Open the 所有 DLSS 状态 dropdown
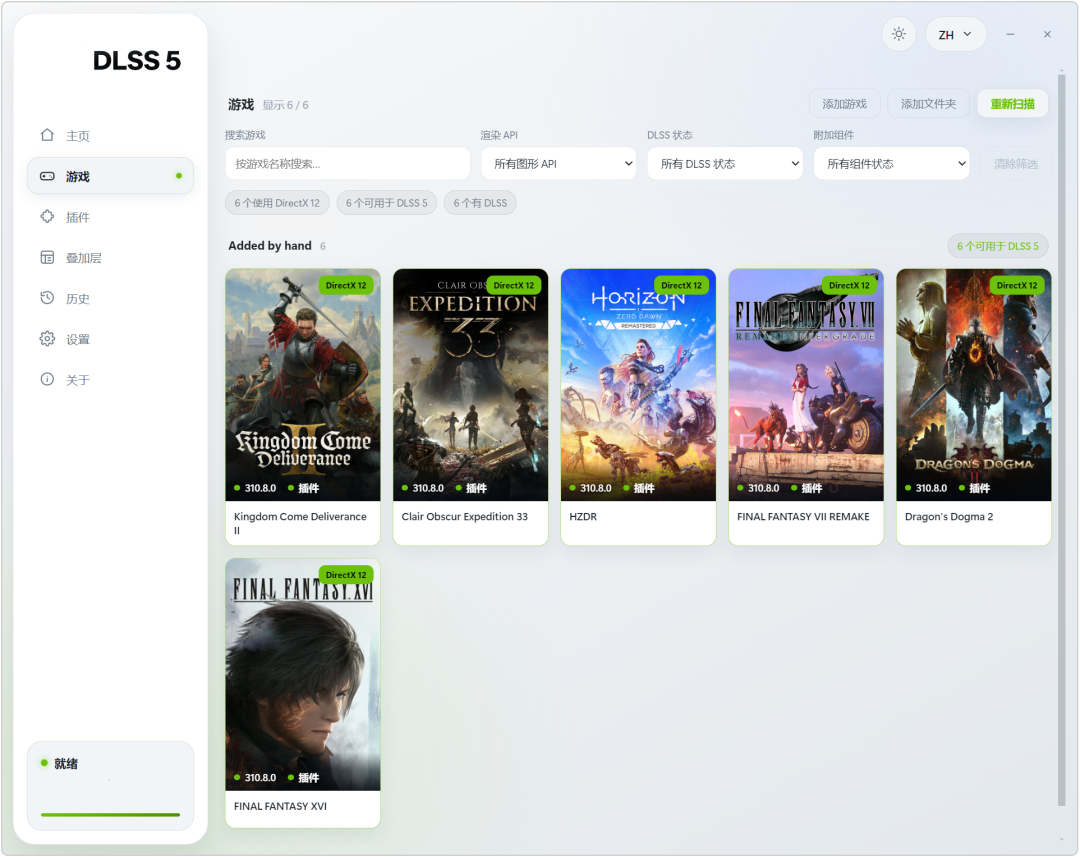 (x=725, y=163)
